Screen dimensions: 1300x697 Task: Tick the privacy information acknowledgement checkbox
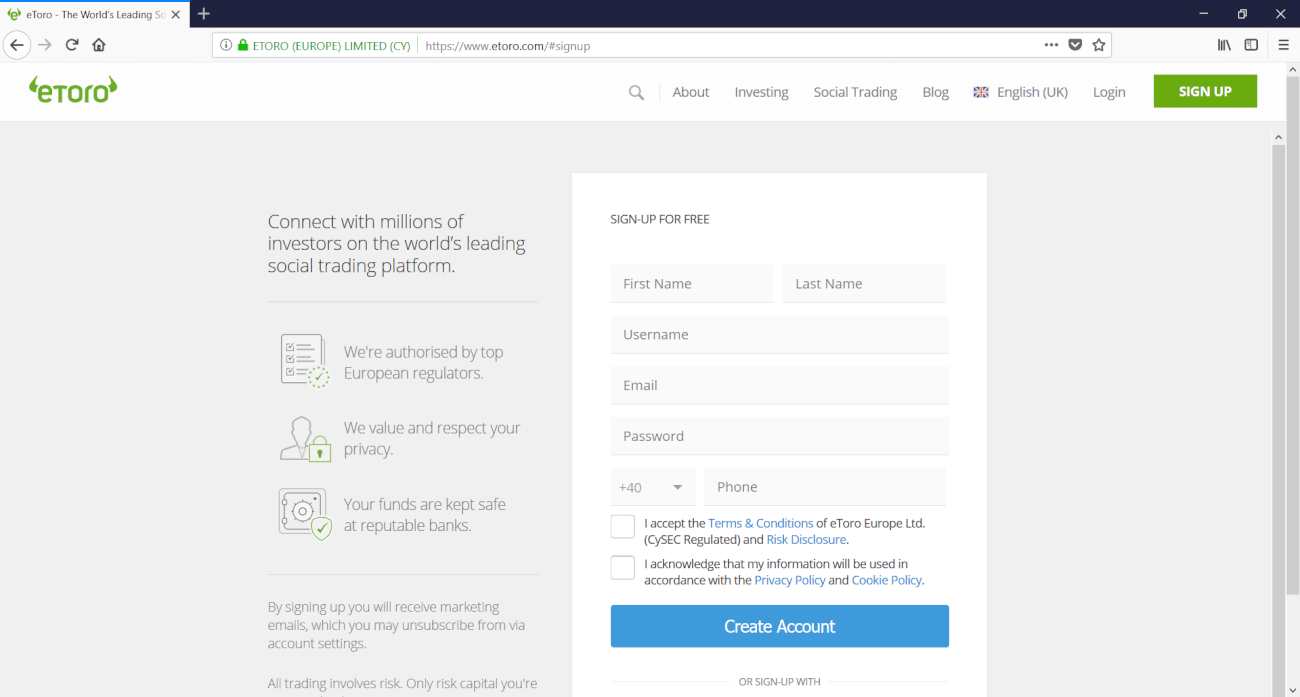[622, 568]
